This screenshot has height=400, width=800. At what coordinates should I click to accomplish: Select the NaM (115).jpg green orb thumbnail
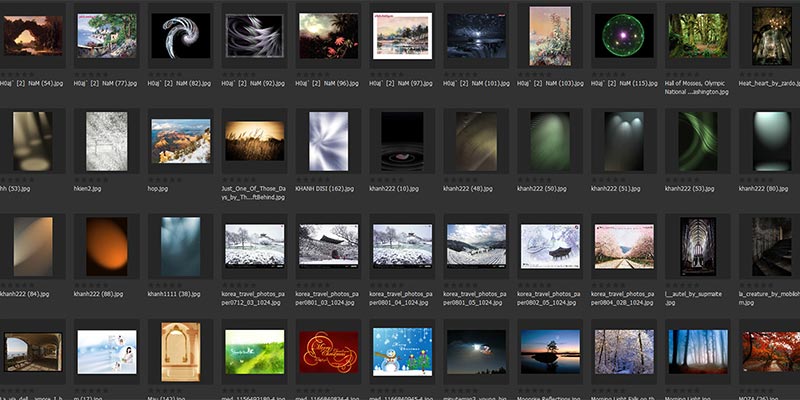(624, 36)
